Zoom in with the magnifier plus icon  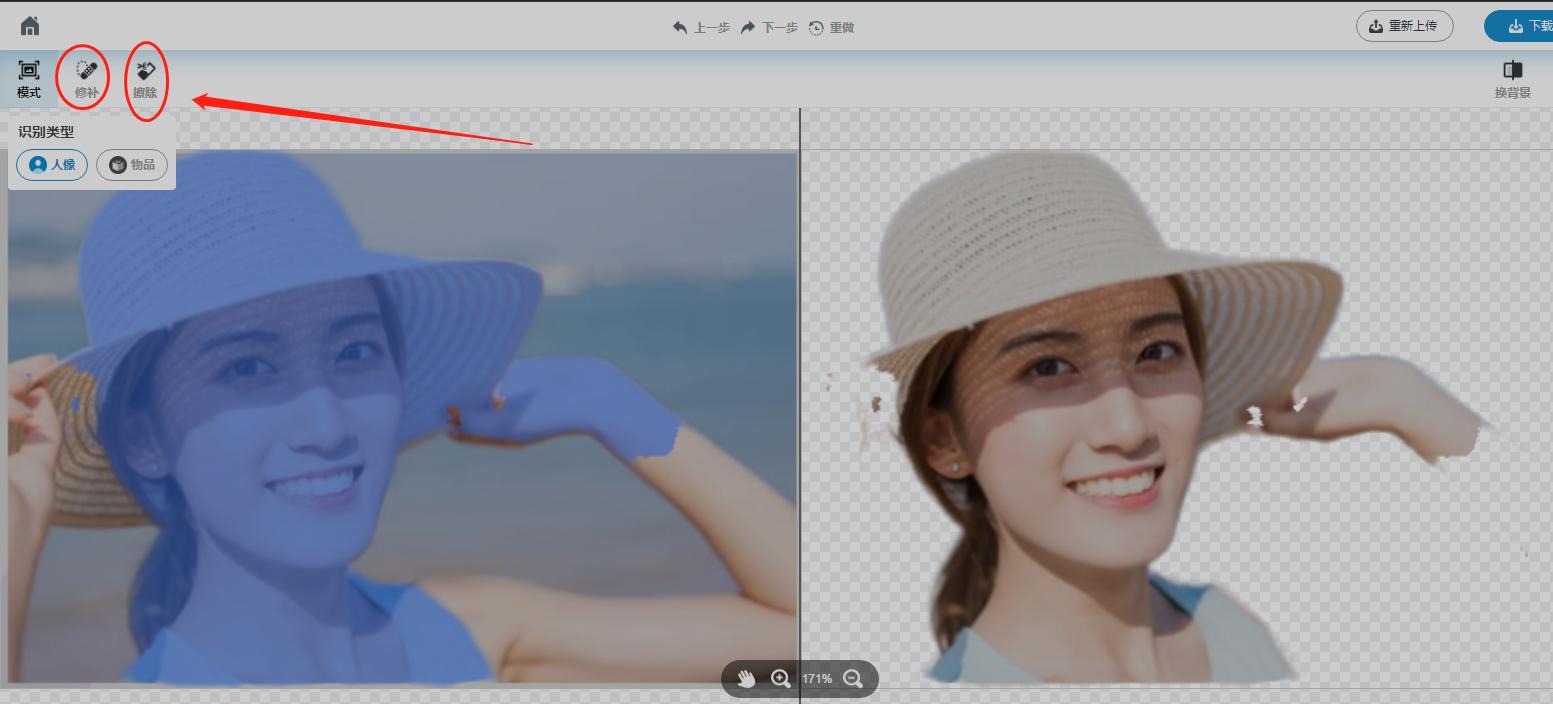click(x=781, y=678)
